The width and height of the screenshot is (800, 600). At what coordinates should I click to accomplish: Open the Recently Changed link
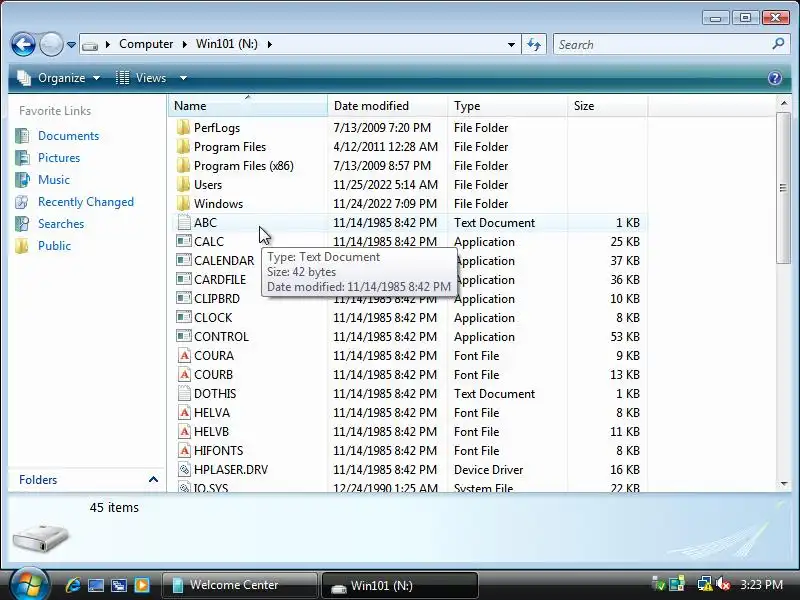pos(86,202)
